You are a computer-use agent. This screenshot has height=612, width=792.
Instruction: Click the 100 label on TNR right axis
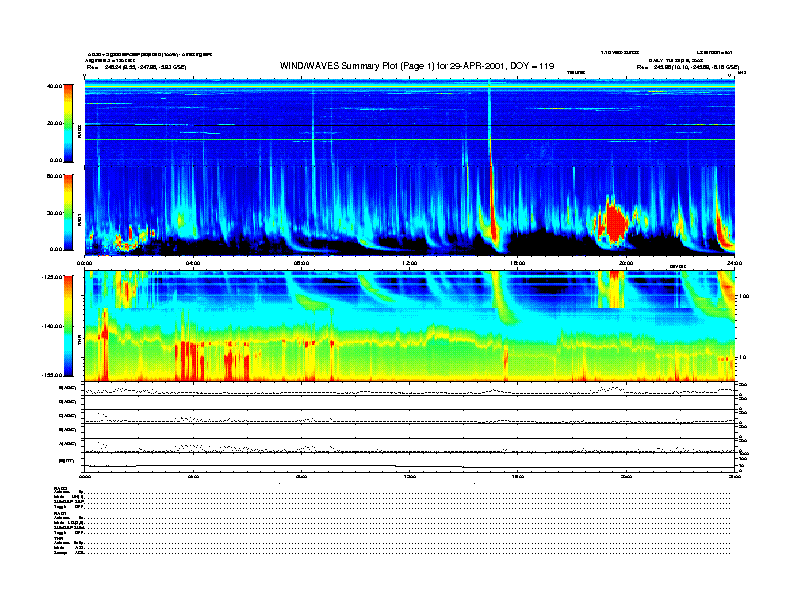pyautogui.click(x=744, y=296)
